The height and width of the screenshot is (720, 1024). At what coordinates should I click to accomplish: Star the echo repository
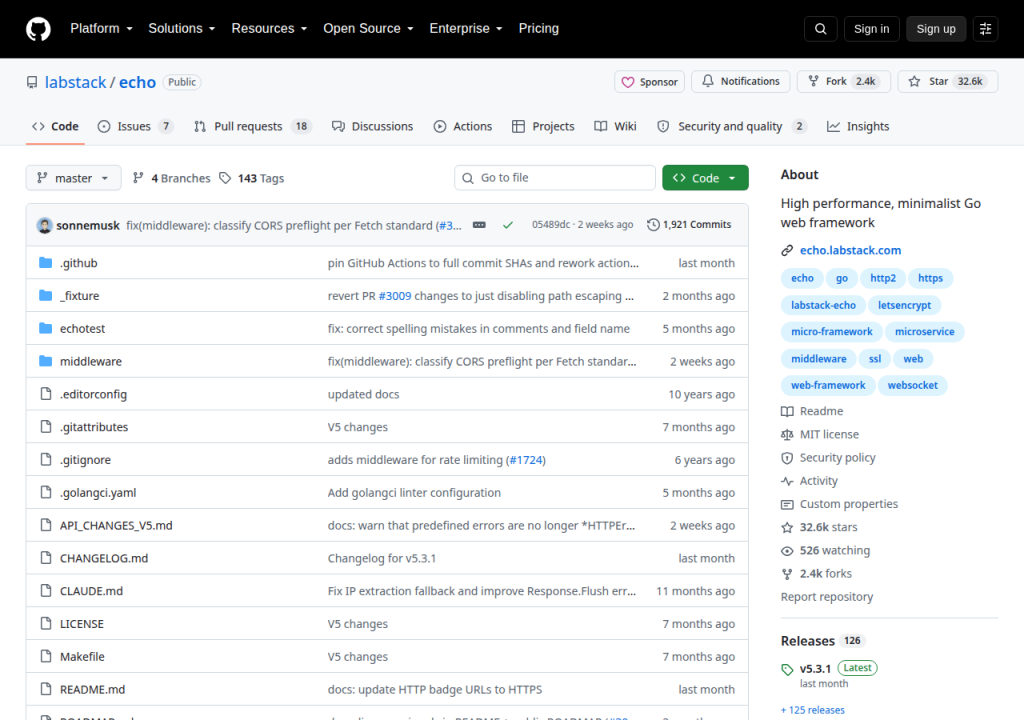[948, 81]
